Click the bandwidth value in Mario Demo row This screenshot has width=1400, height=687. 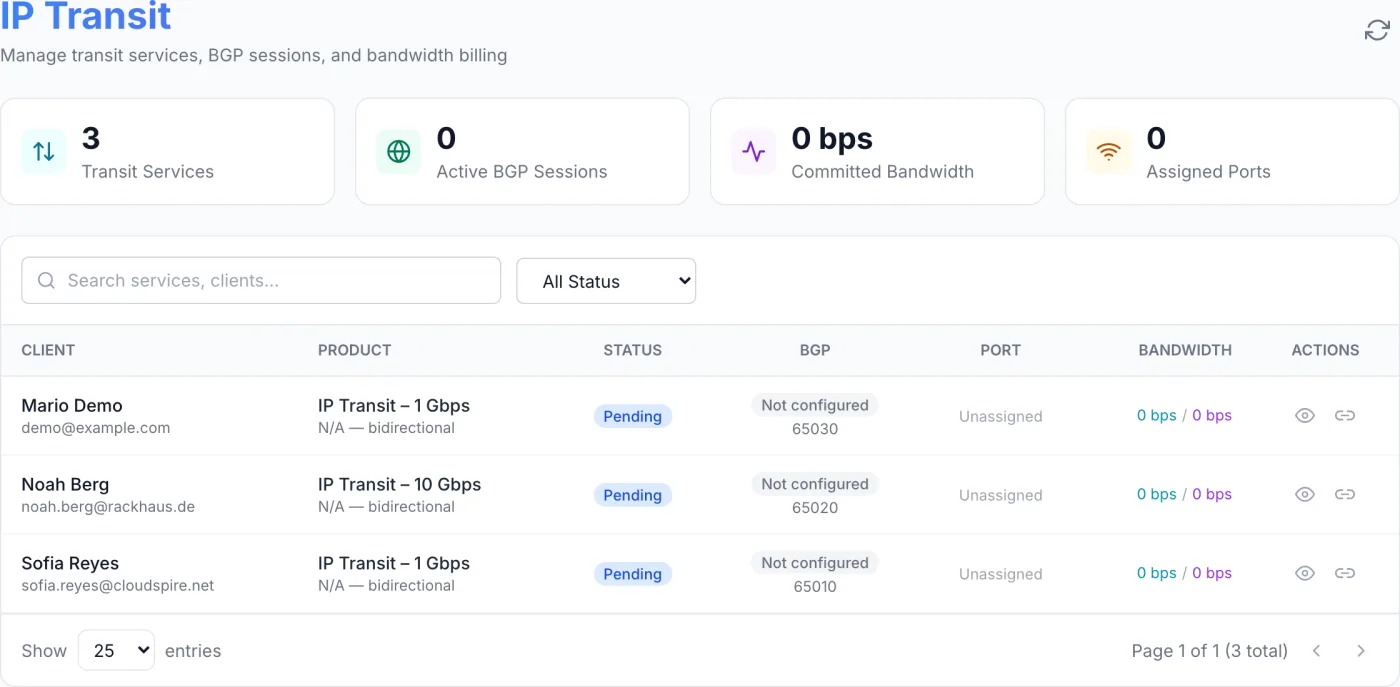[x=1184, y=416]
